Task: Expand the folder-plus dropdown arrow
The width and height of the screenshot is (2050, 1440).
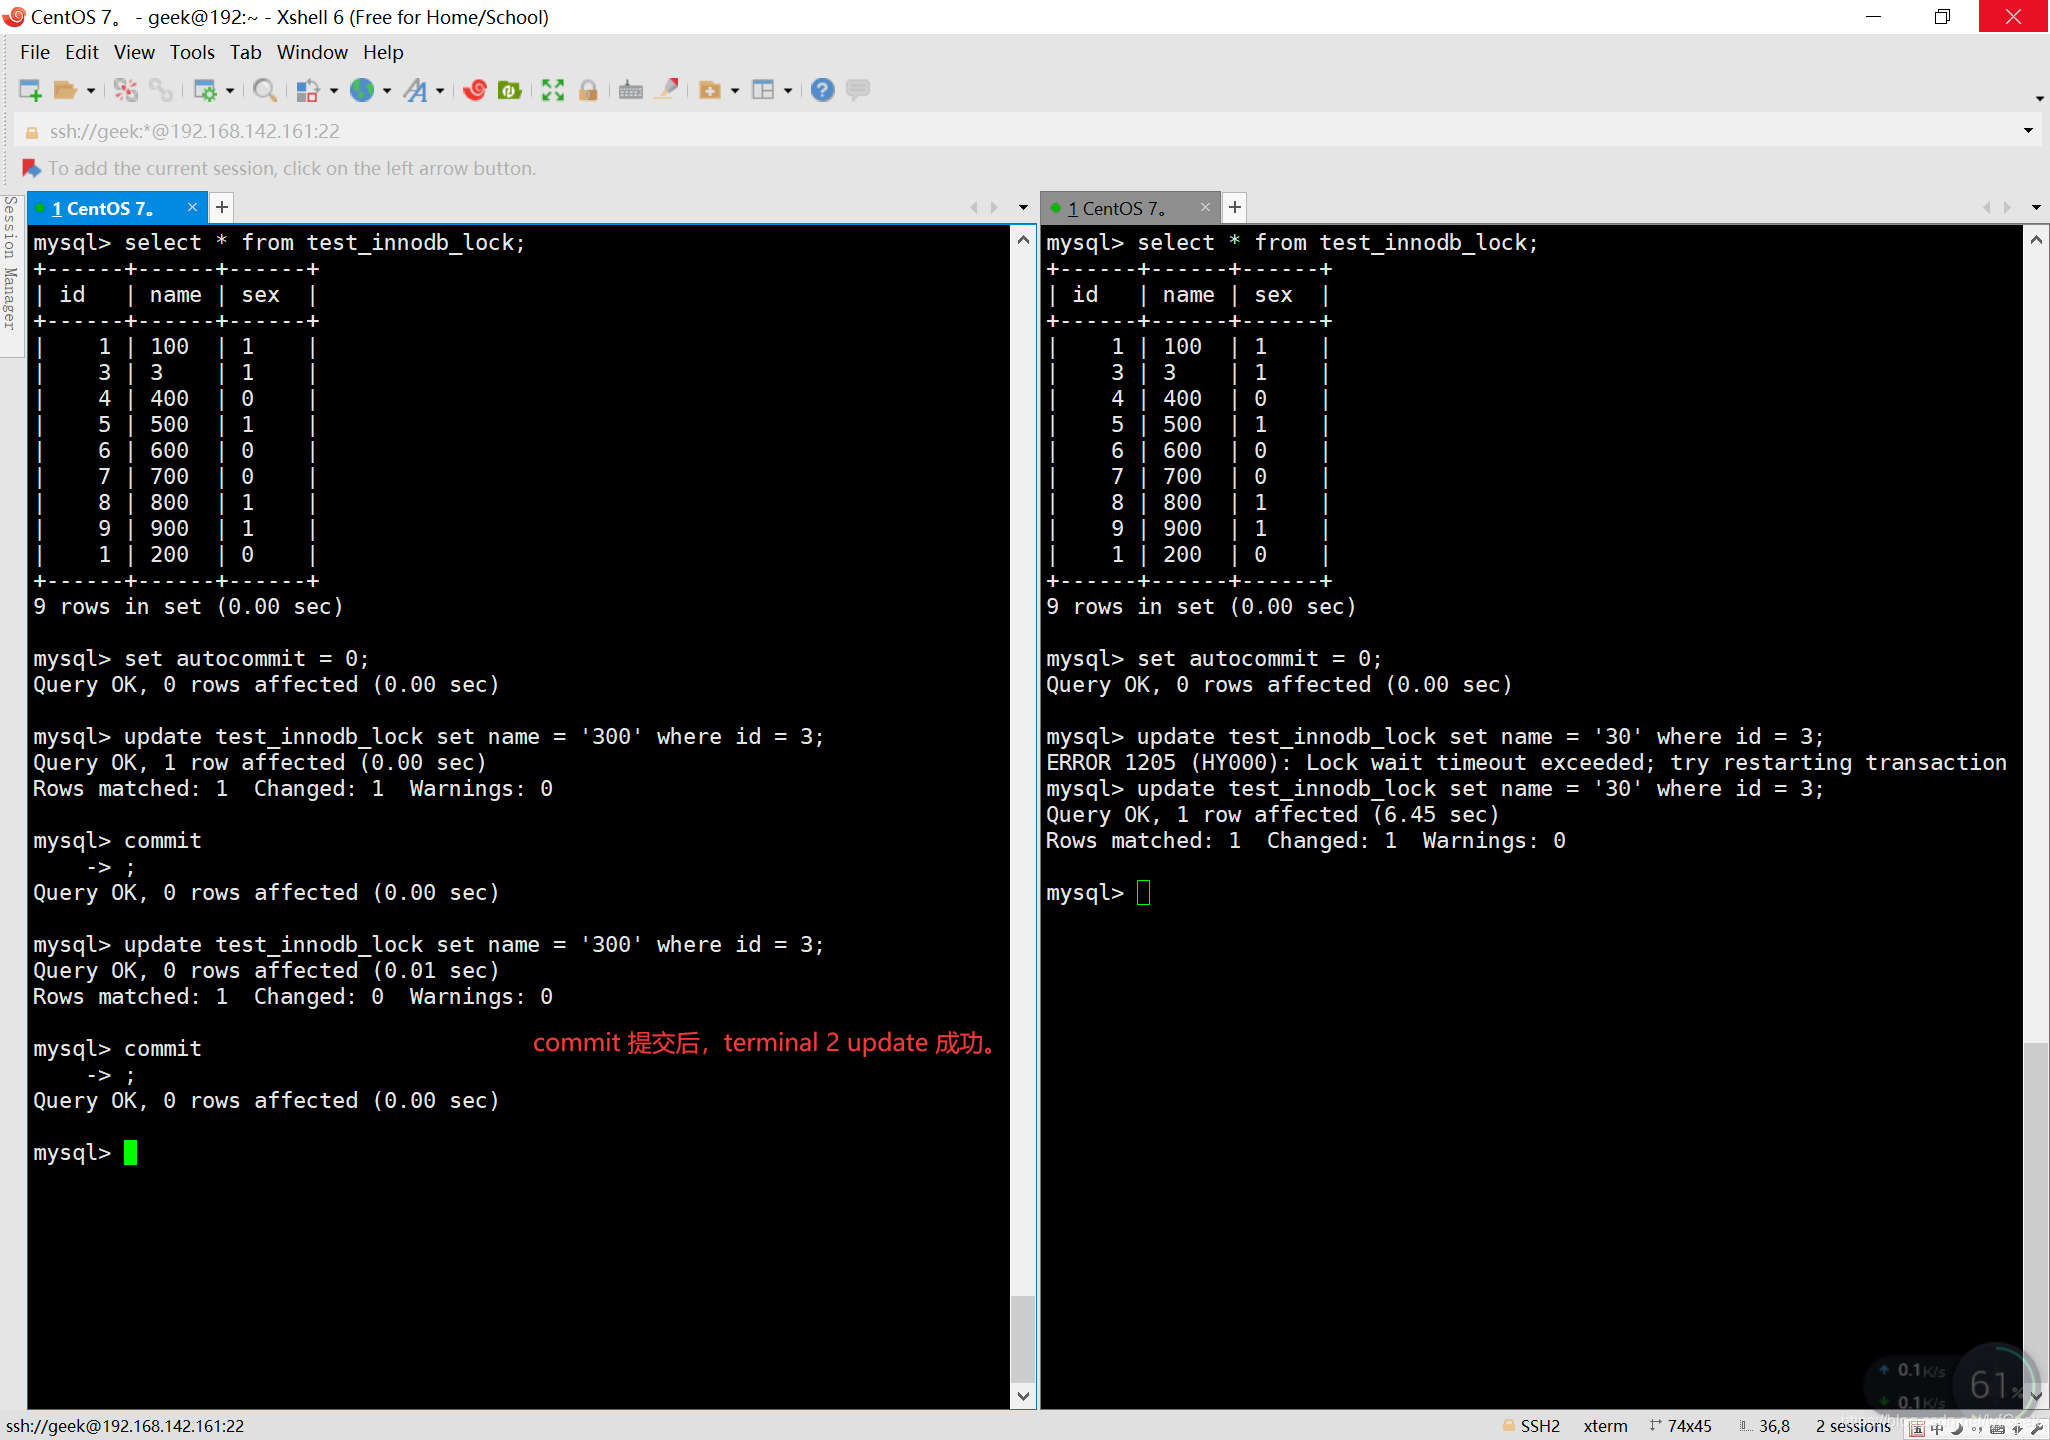Action: click(x=735, y=91)
